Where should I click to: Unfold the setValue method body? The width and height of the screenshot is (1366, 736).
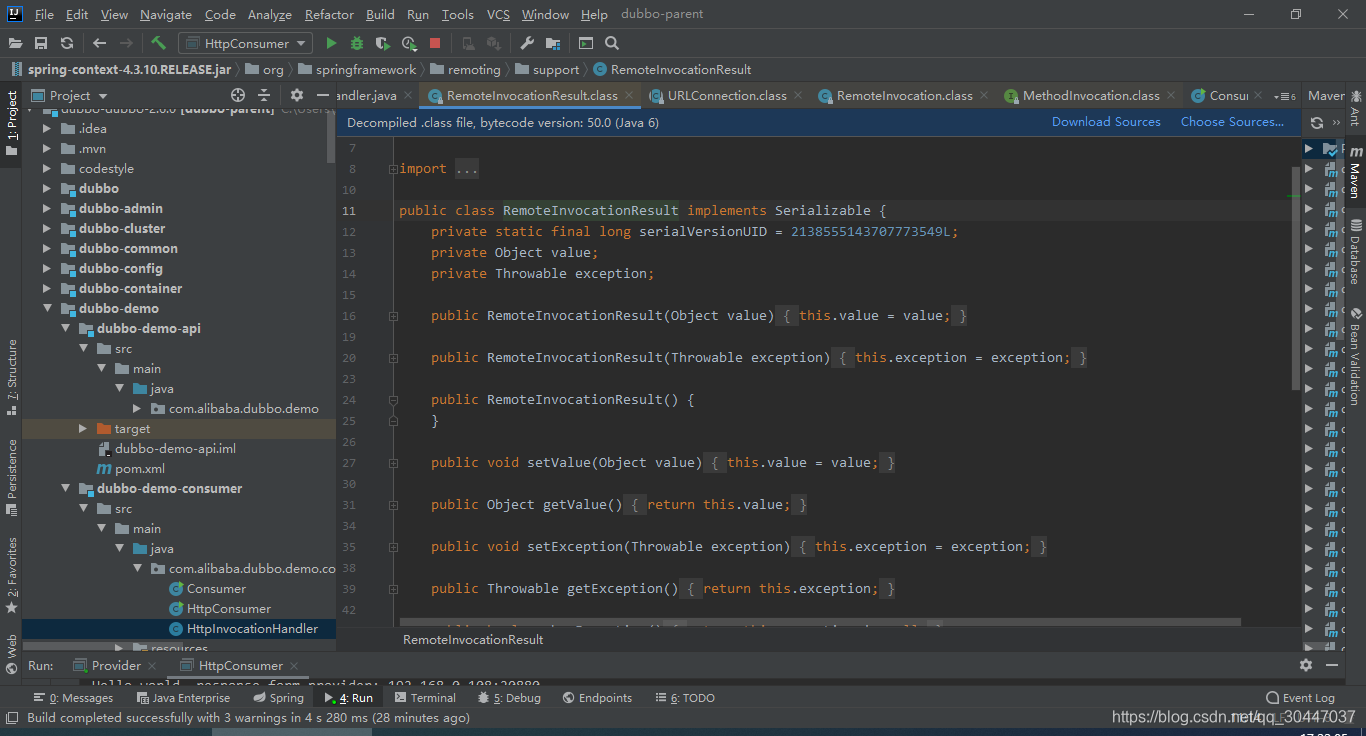click(393, 463)
